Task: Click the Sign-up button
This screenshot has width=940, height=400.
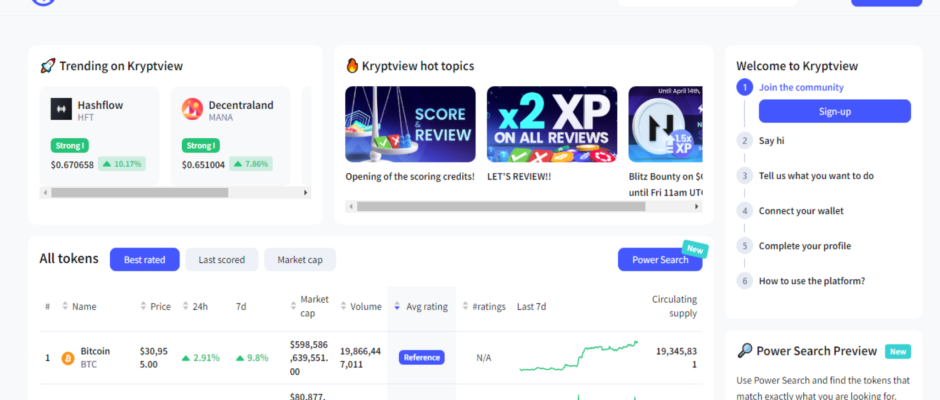Action: click(834, 112)
